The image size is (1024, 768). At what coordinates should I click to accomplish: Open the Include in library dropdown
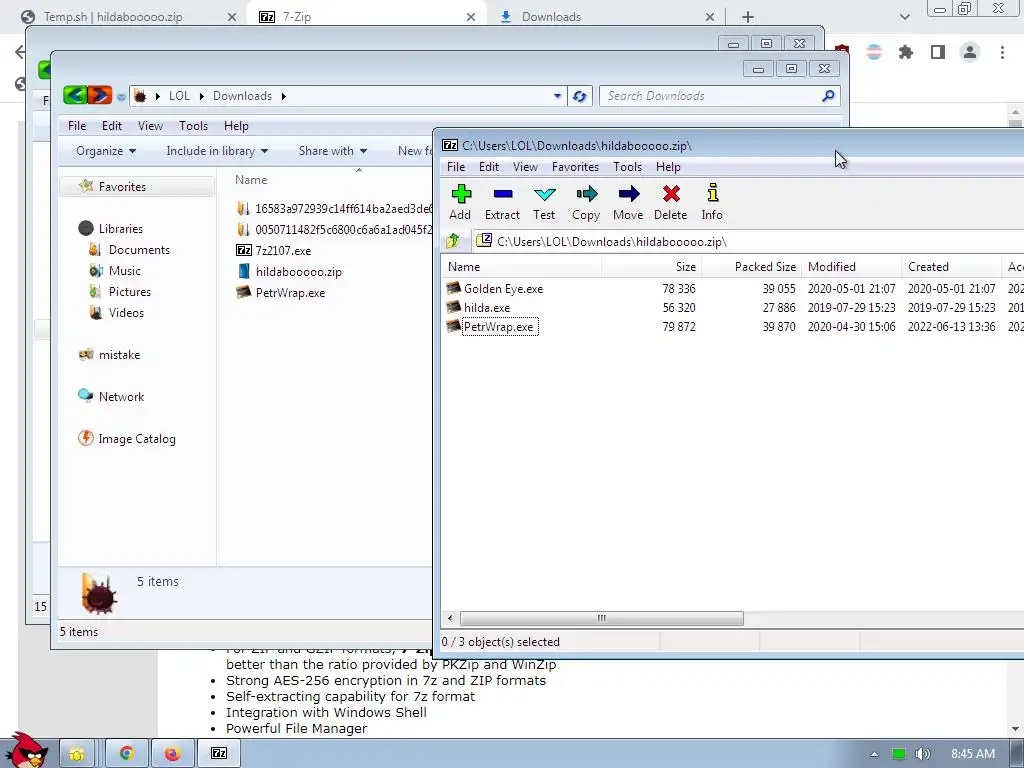tap(217, 151)
